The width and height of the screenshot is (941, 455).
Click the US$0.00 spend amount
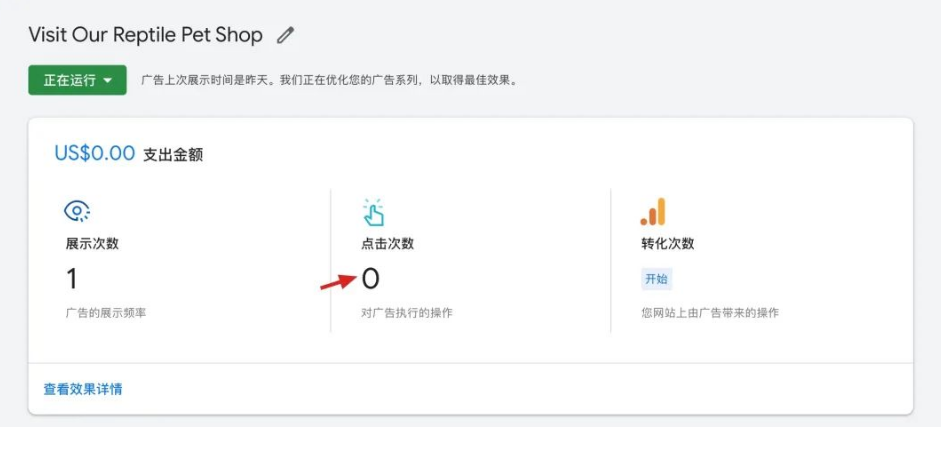pos(94,154)
